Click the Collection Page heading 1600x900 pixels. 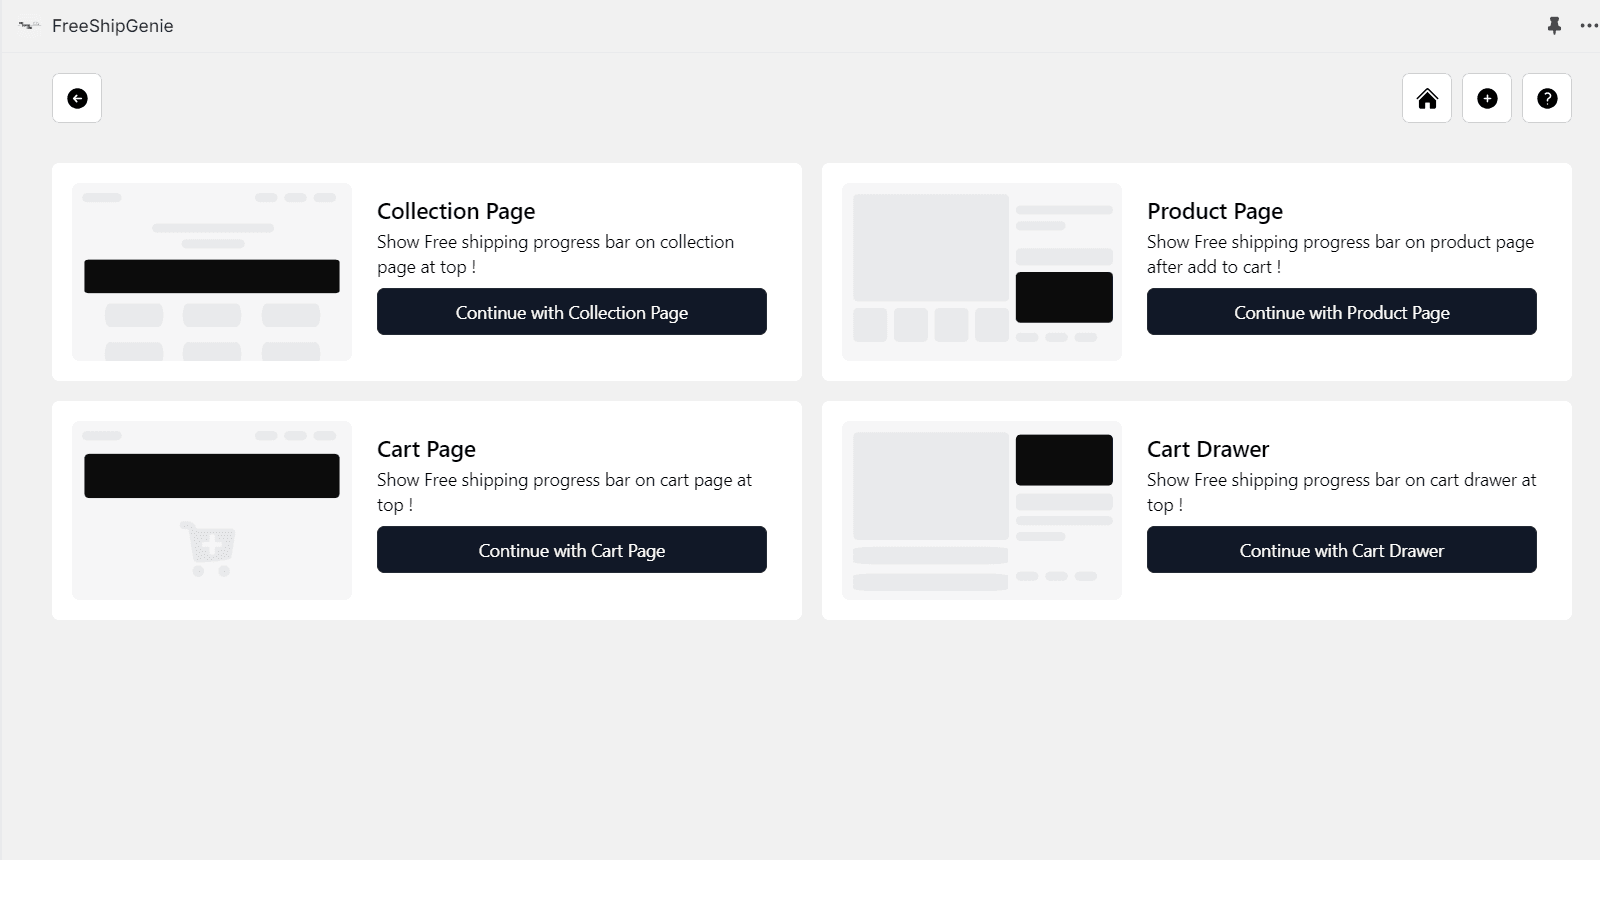456,211
